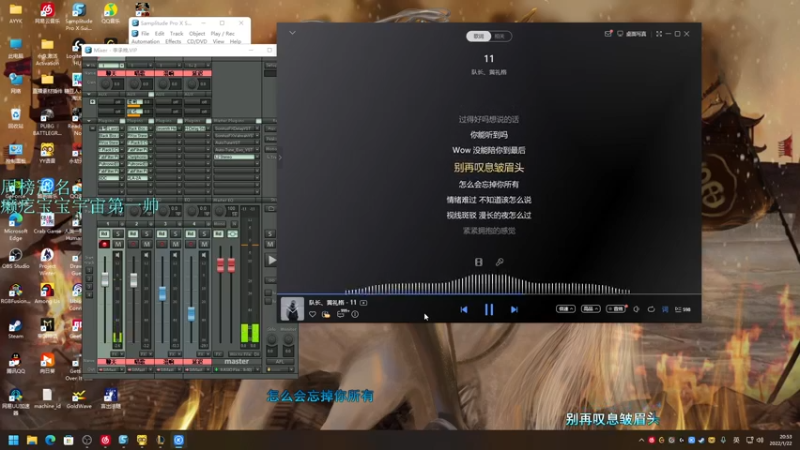Open the Auto-Tune_Evo_VST master plugin dropdown
The image size is (800, 450).
tap(257, 150)
